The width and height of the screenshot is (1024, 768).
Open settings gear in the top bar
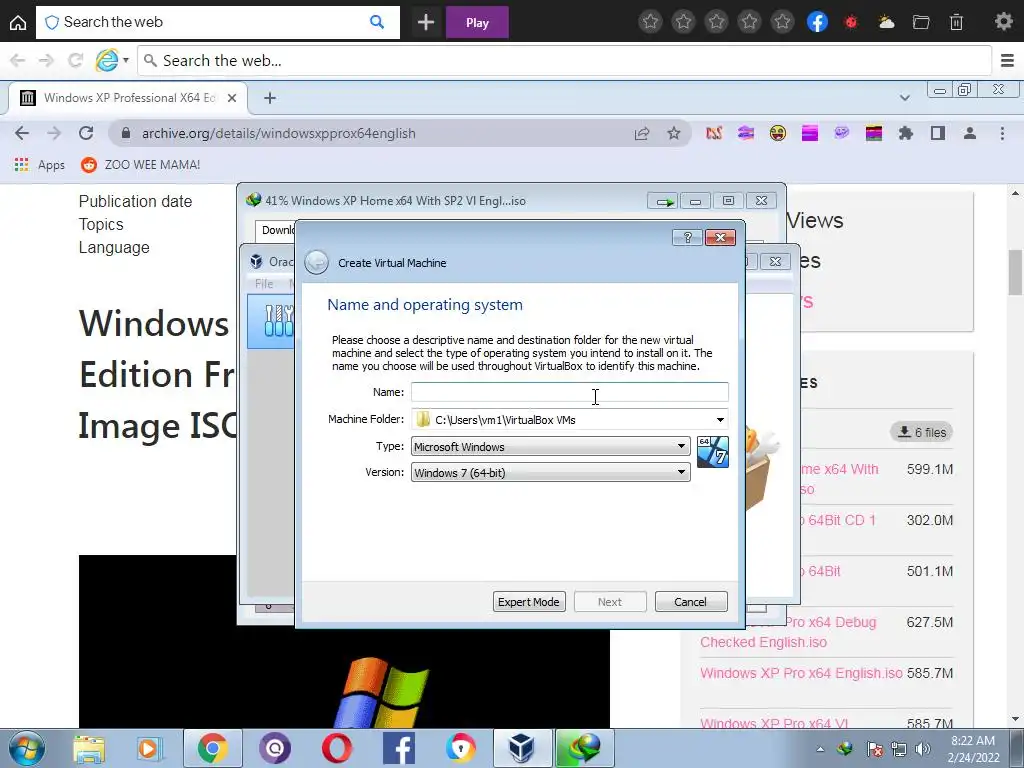(x=1003, y=22)
